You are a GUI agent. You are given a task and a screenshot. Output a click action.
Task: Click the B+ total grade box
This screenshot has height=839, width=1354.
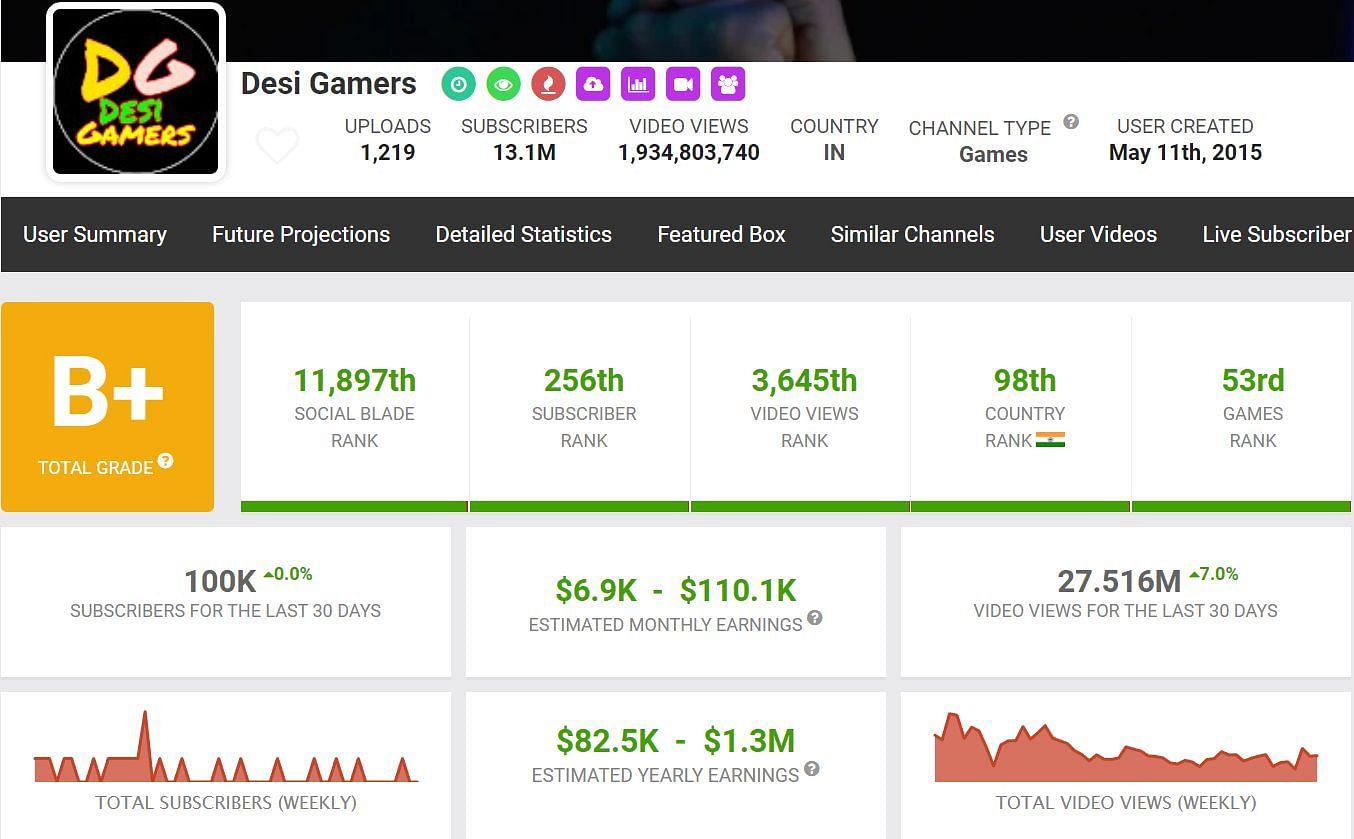coord(107,407)
